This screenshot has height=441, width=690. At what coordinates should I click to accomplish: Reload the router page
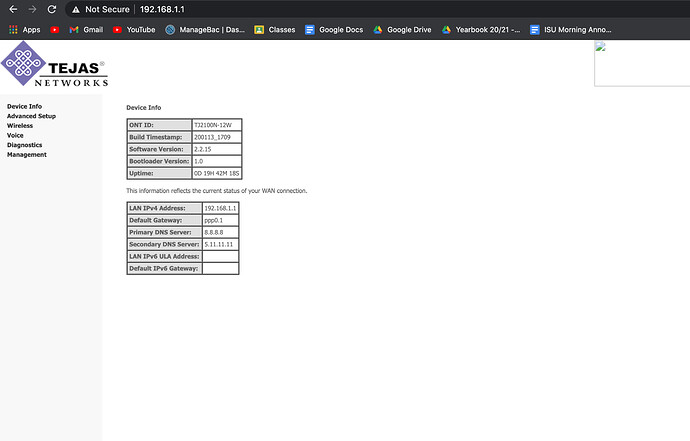tap(53, 9)
